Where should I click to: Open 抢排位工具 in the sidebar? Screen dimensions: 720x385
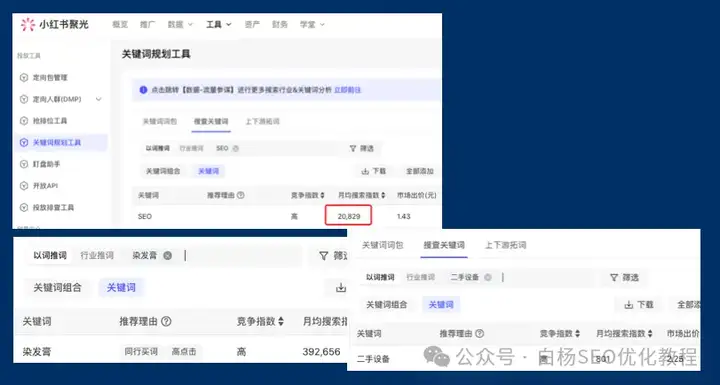pos(44,121)
